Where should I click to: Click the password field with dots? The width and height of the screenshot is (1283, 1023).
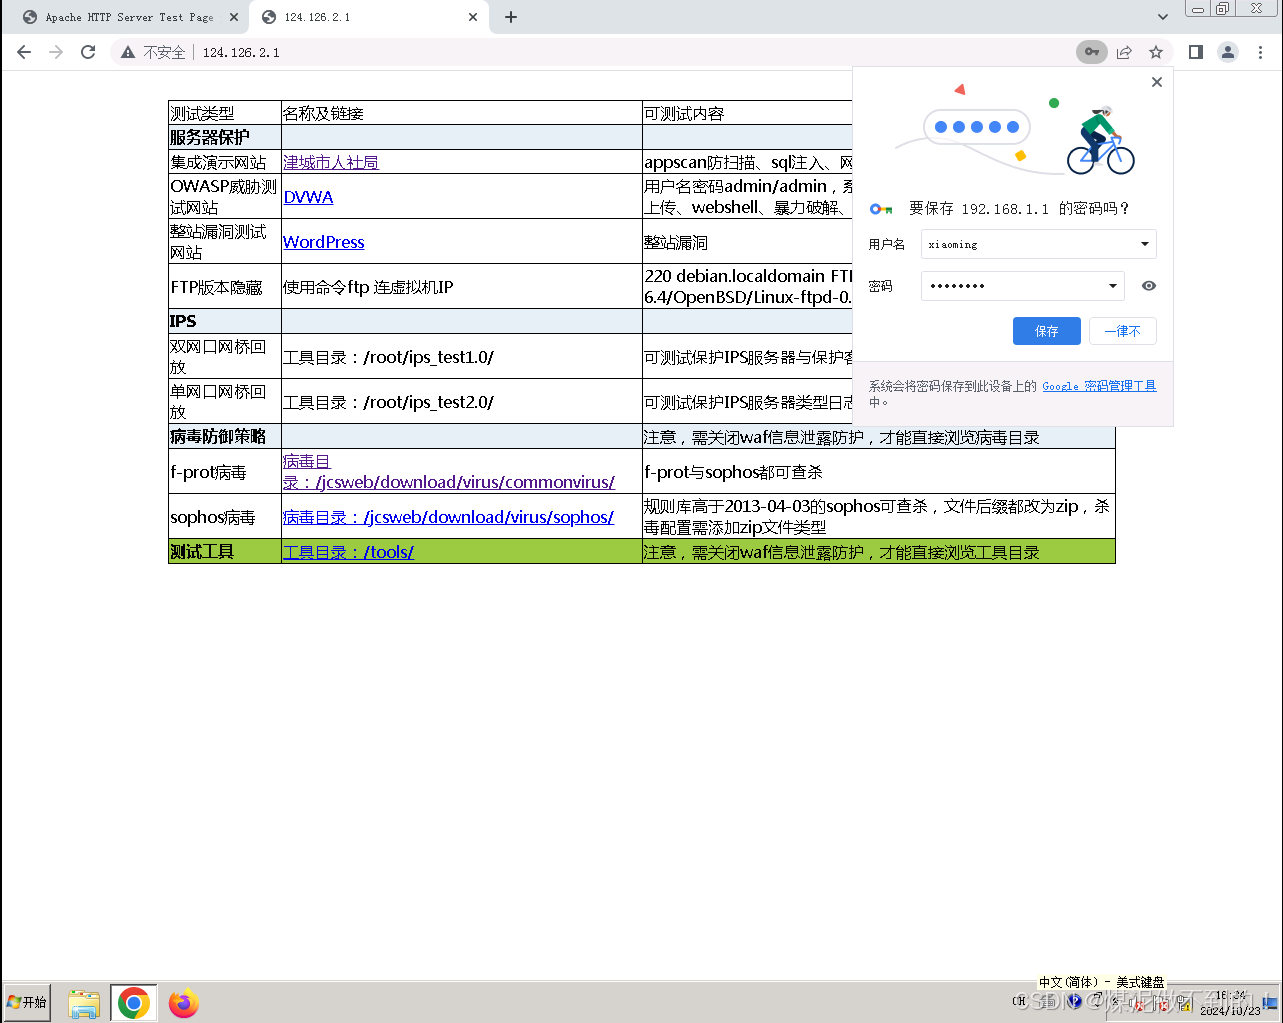click(x=1022, y=286)
